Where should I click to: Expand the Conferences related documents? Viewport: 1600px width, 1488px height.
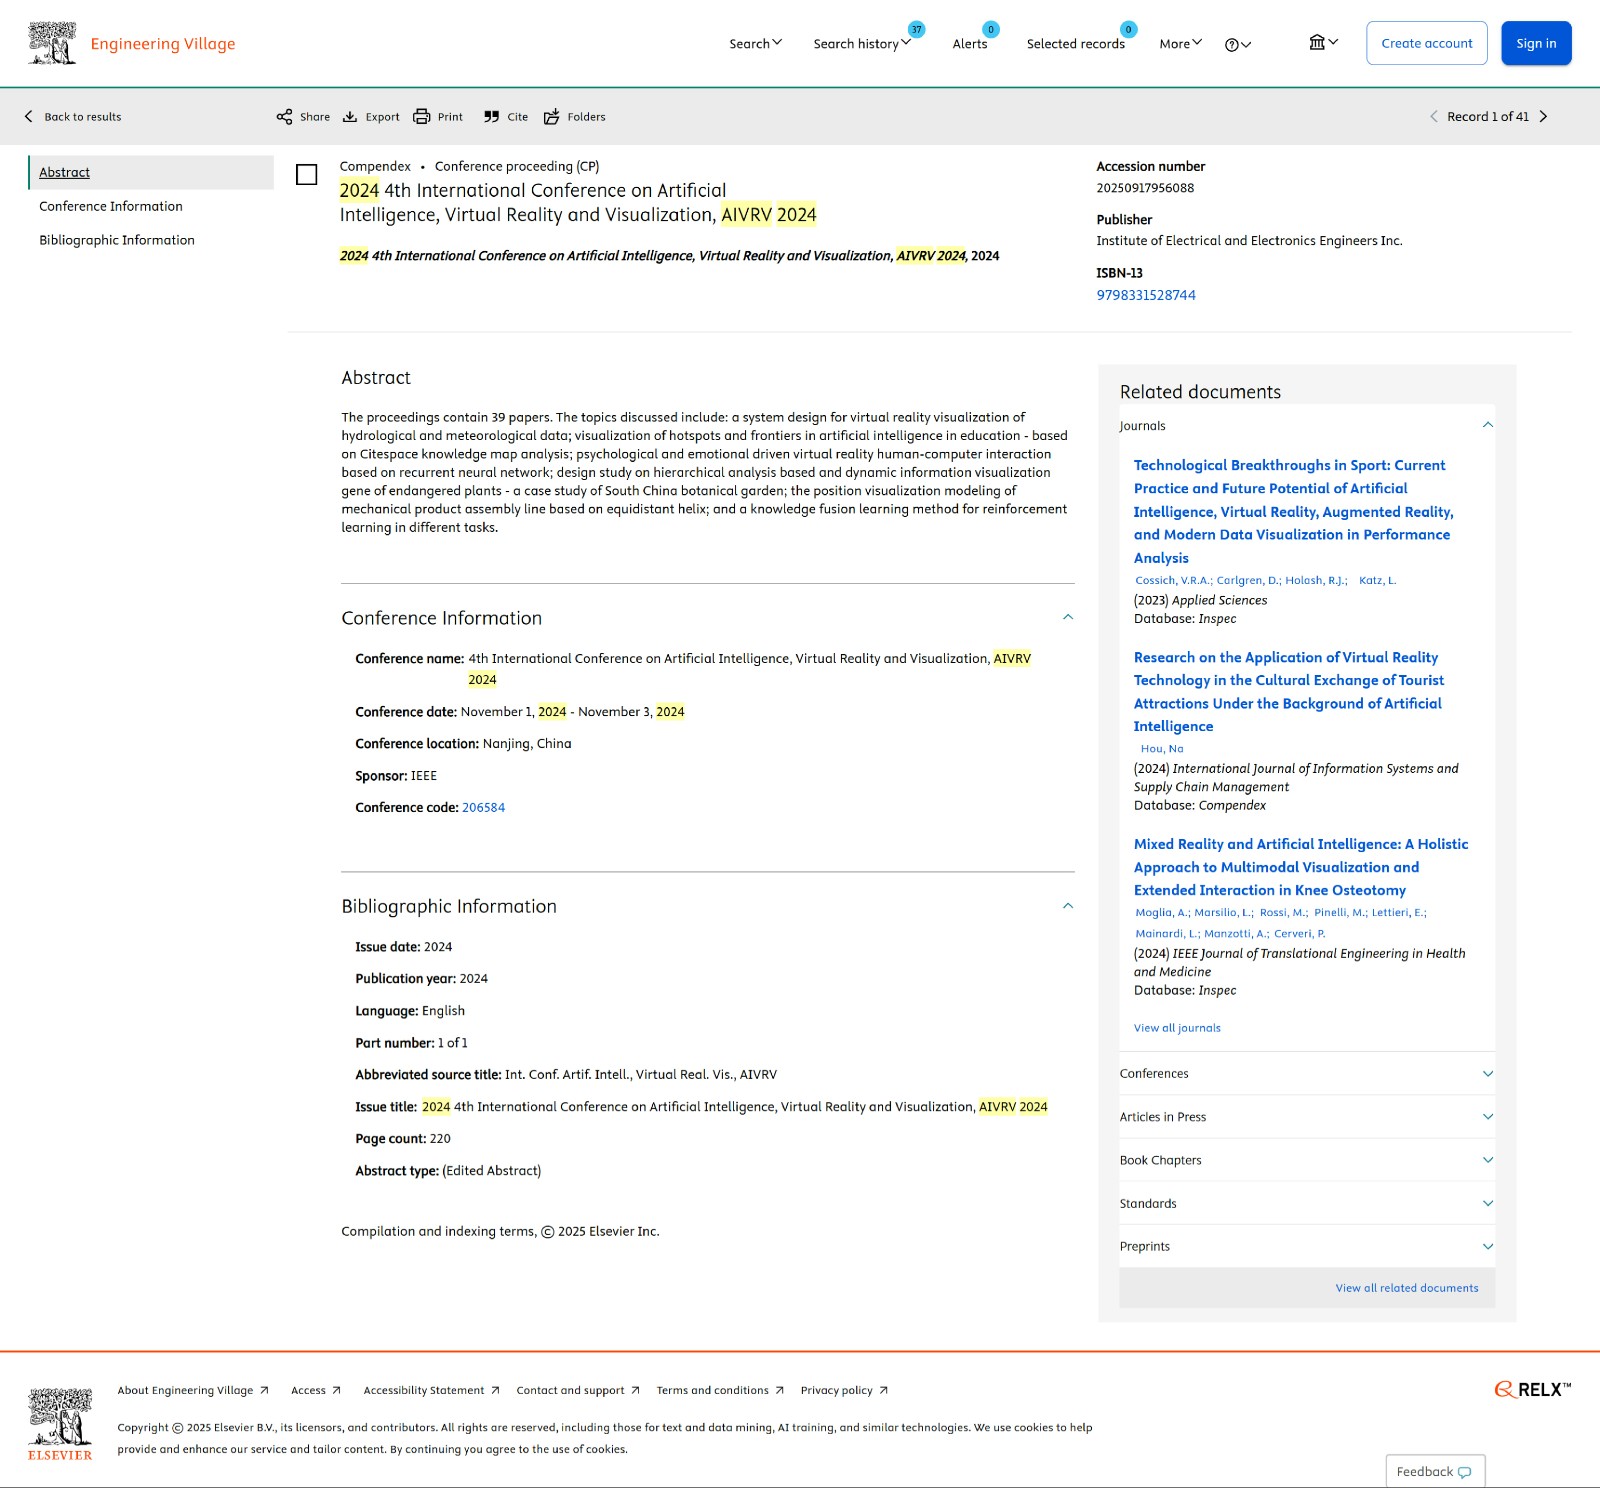click(x=1488, y=1074)
